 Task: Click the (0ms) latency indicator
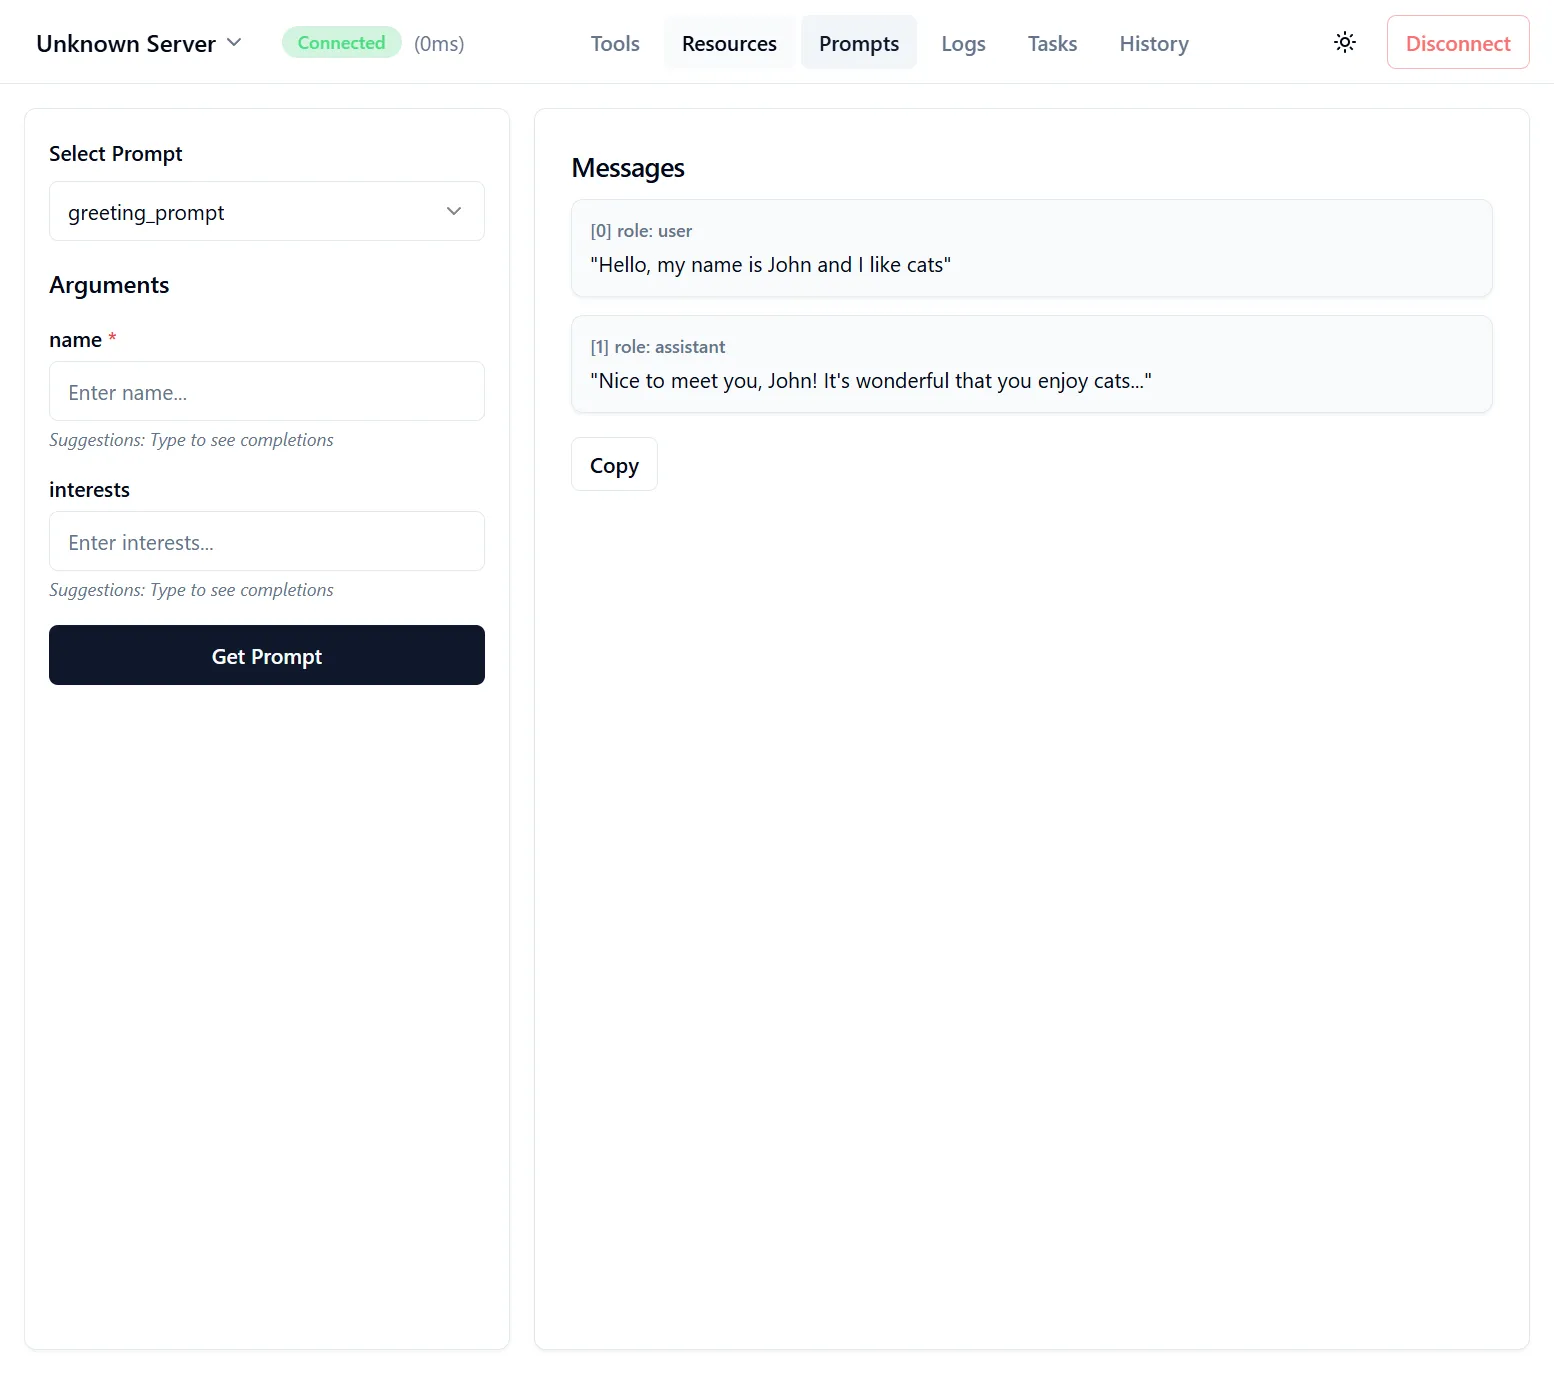point(439,43)
